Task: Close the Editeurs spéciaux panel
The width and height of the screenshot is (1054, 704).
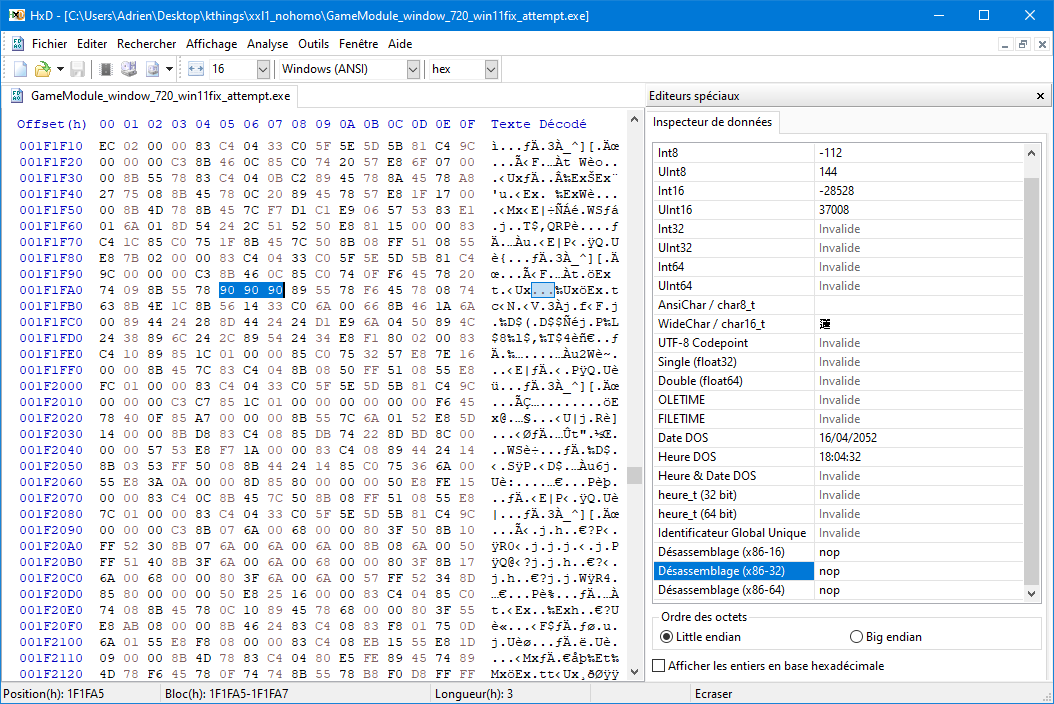Action: pos(1040,96)
